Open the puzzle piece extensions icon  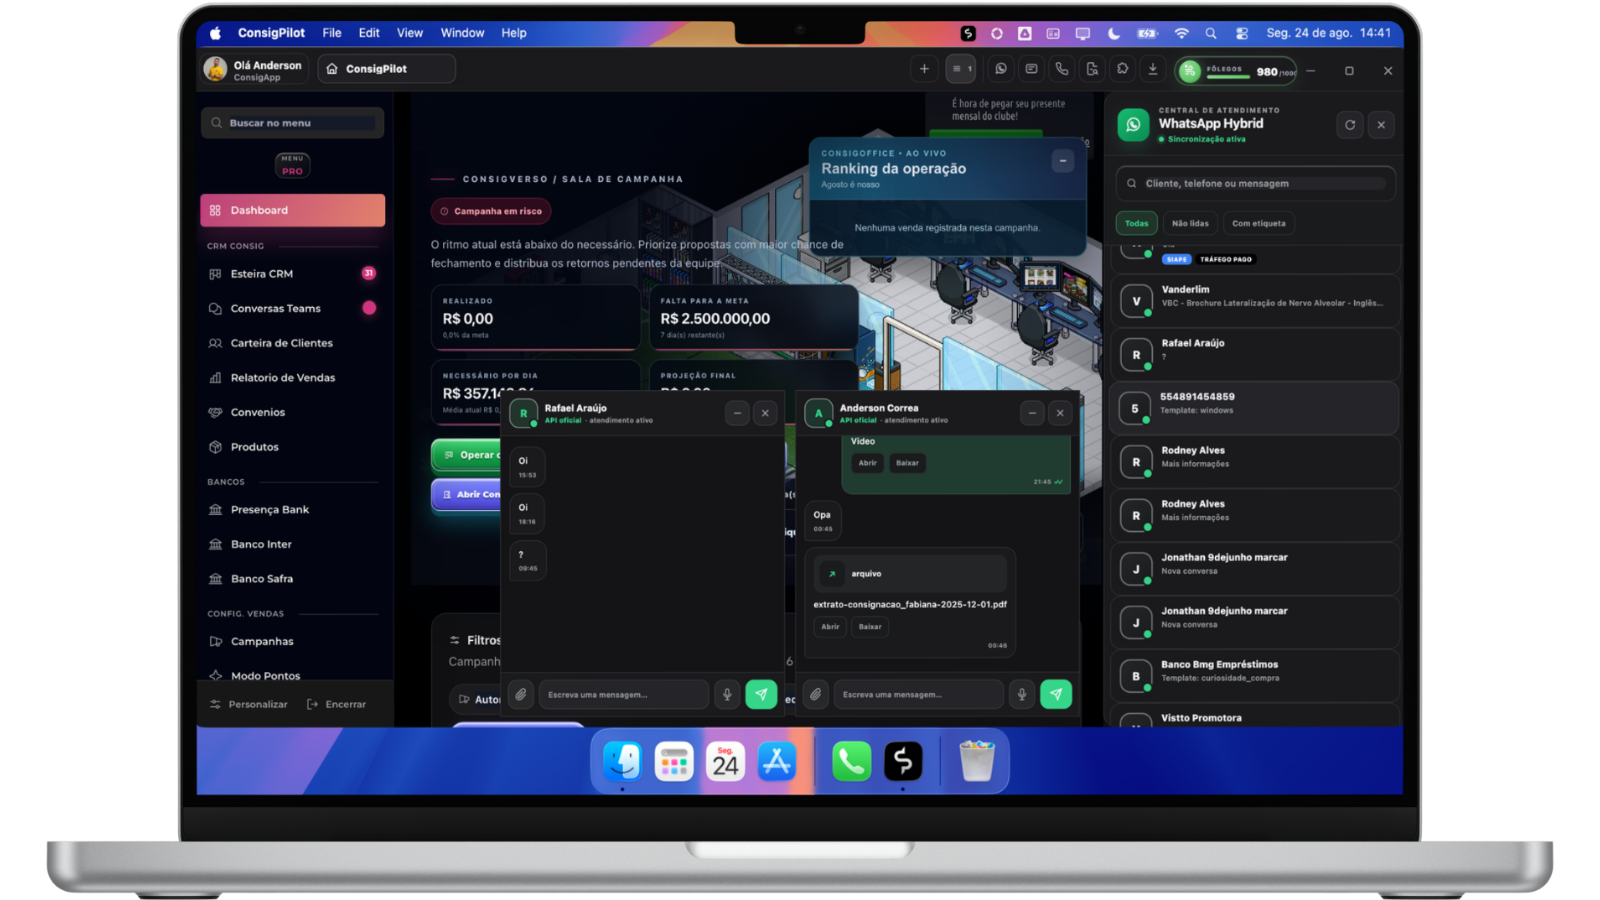1123,69
